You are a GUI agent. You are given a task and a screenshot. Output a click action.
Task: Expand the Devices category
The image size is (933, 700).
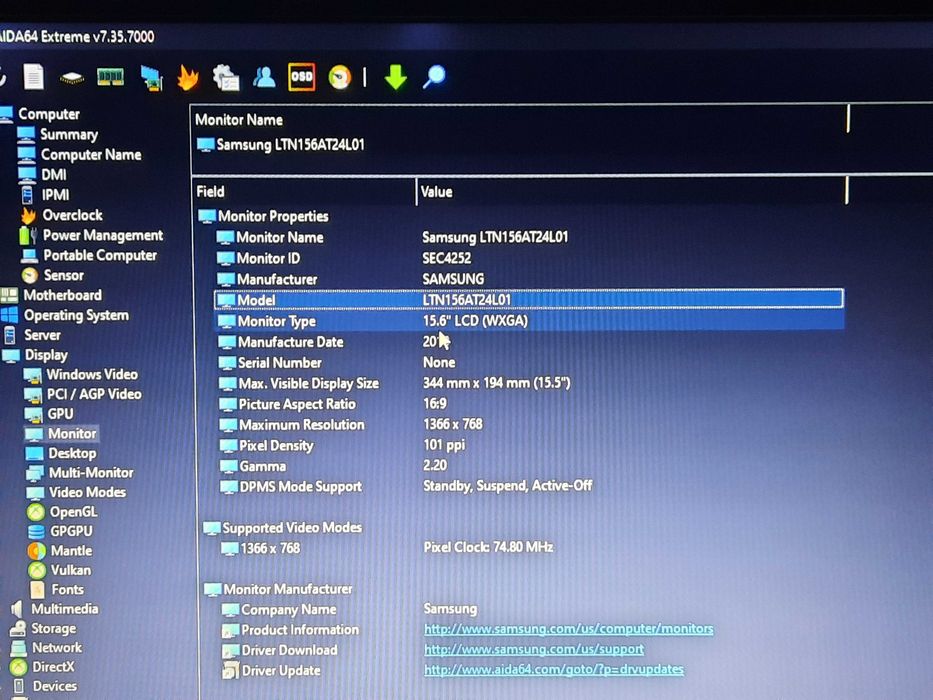pyautogui.click(x=45, y=686)
